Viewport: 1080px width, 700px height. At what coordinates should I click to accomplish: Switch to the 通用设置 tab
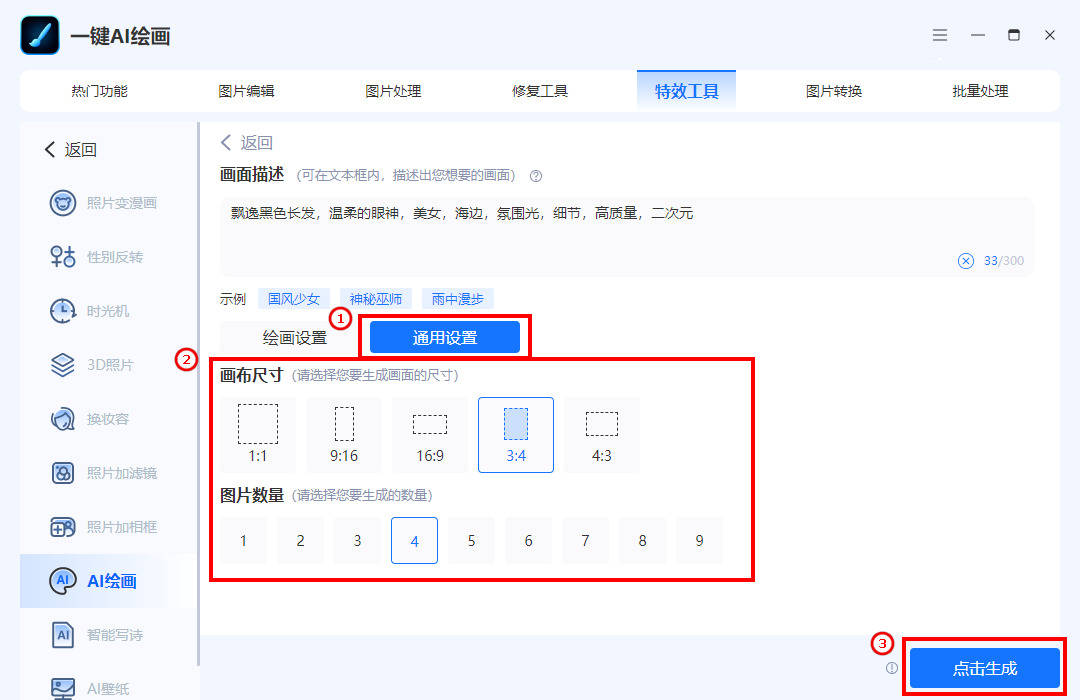coord(445,338)
